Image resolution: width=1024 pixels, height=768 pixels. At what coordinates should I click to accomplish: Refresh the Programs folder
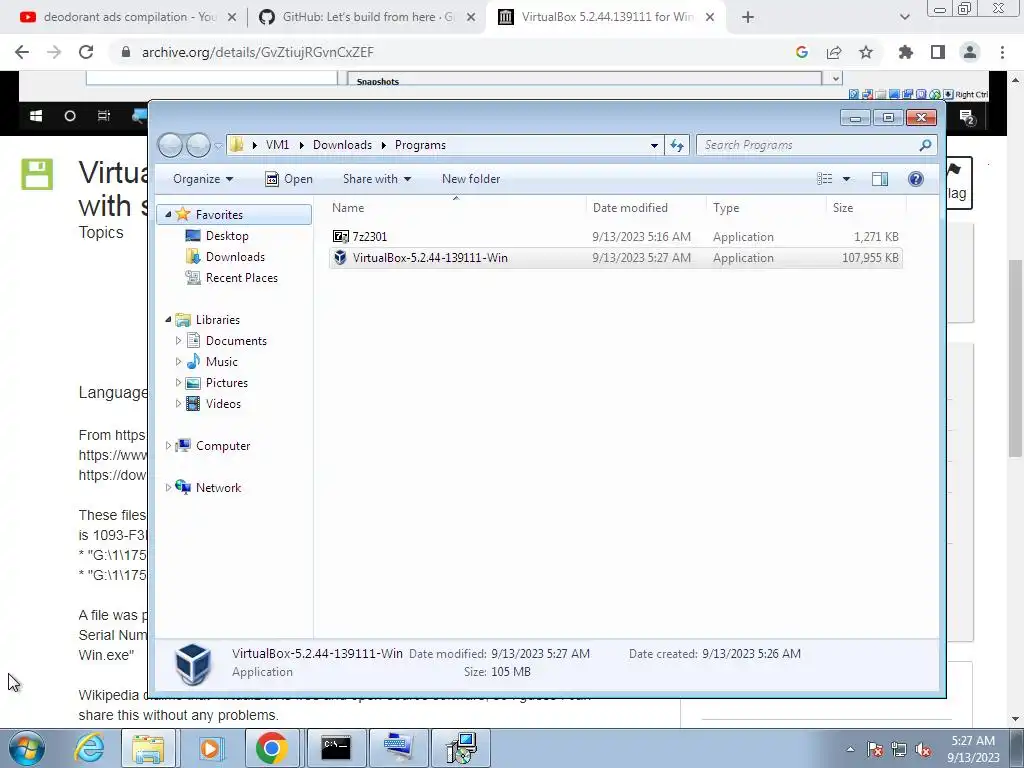pos(677,145)
